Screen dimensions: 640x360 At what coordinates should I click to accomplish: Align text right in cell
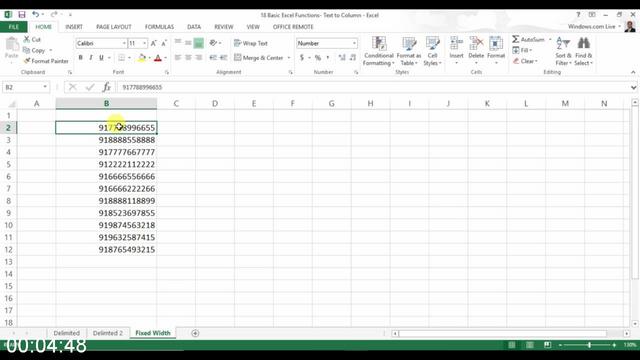point(199,58)
